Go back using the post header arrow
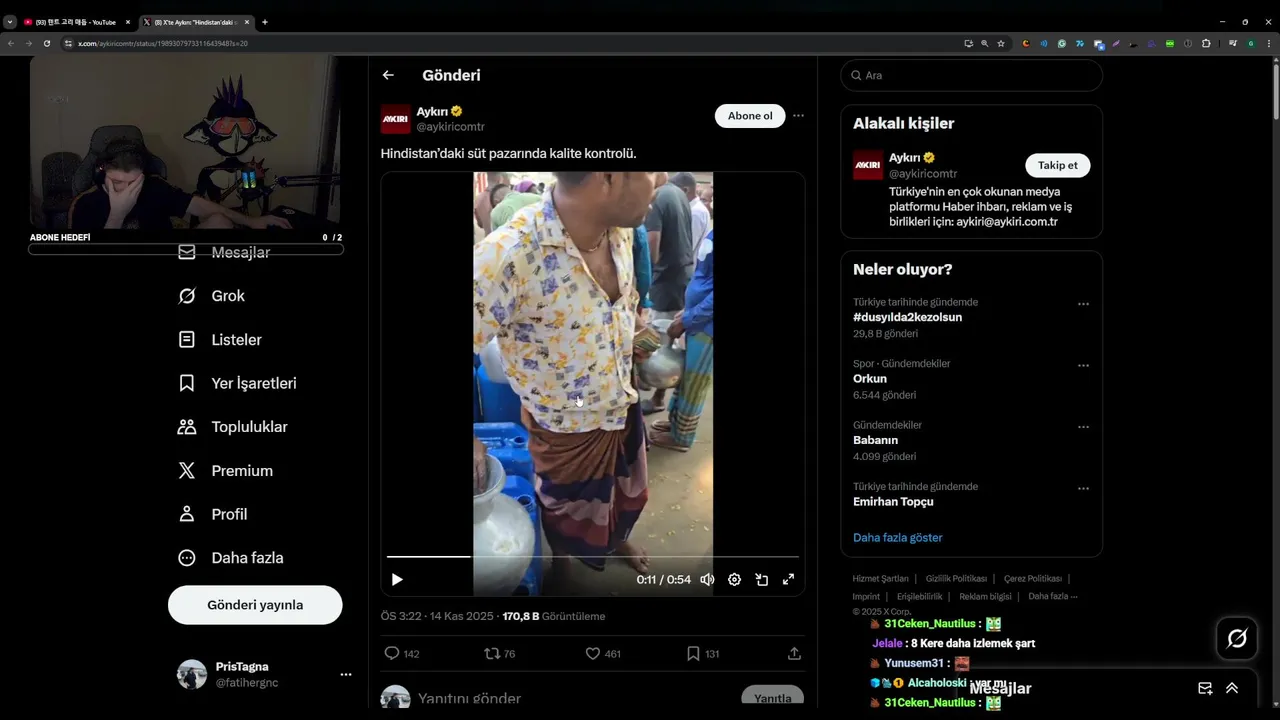 [388, 75]
